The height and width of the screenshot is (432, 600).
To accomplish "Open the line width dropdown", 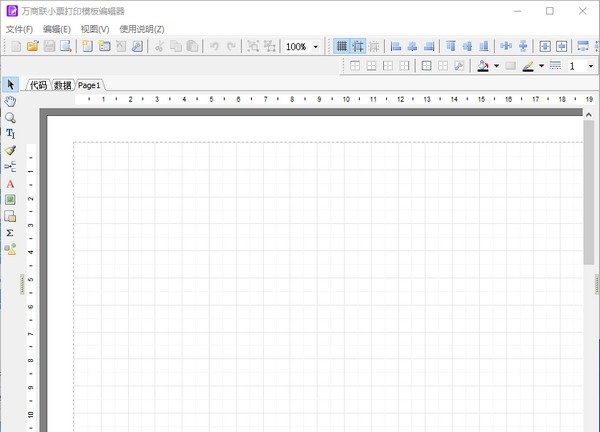I will coord(589,67).
